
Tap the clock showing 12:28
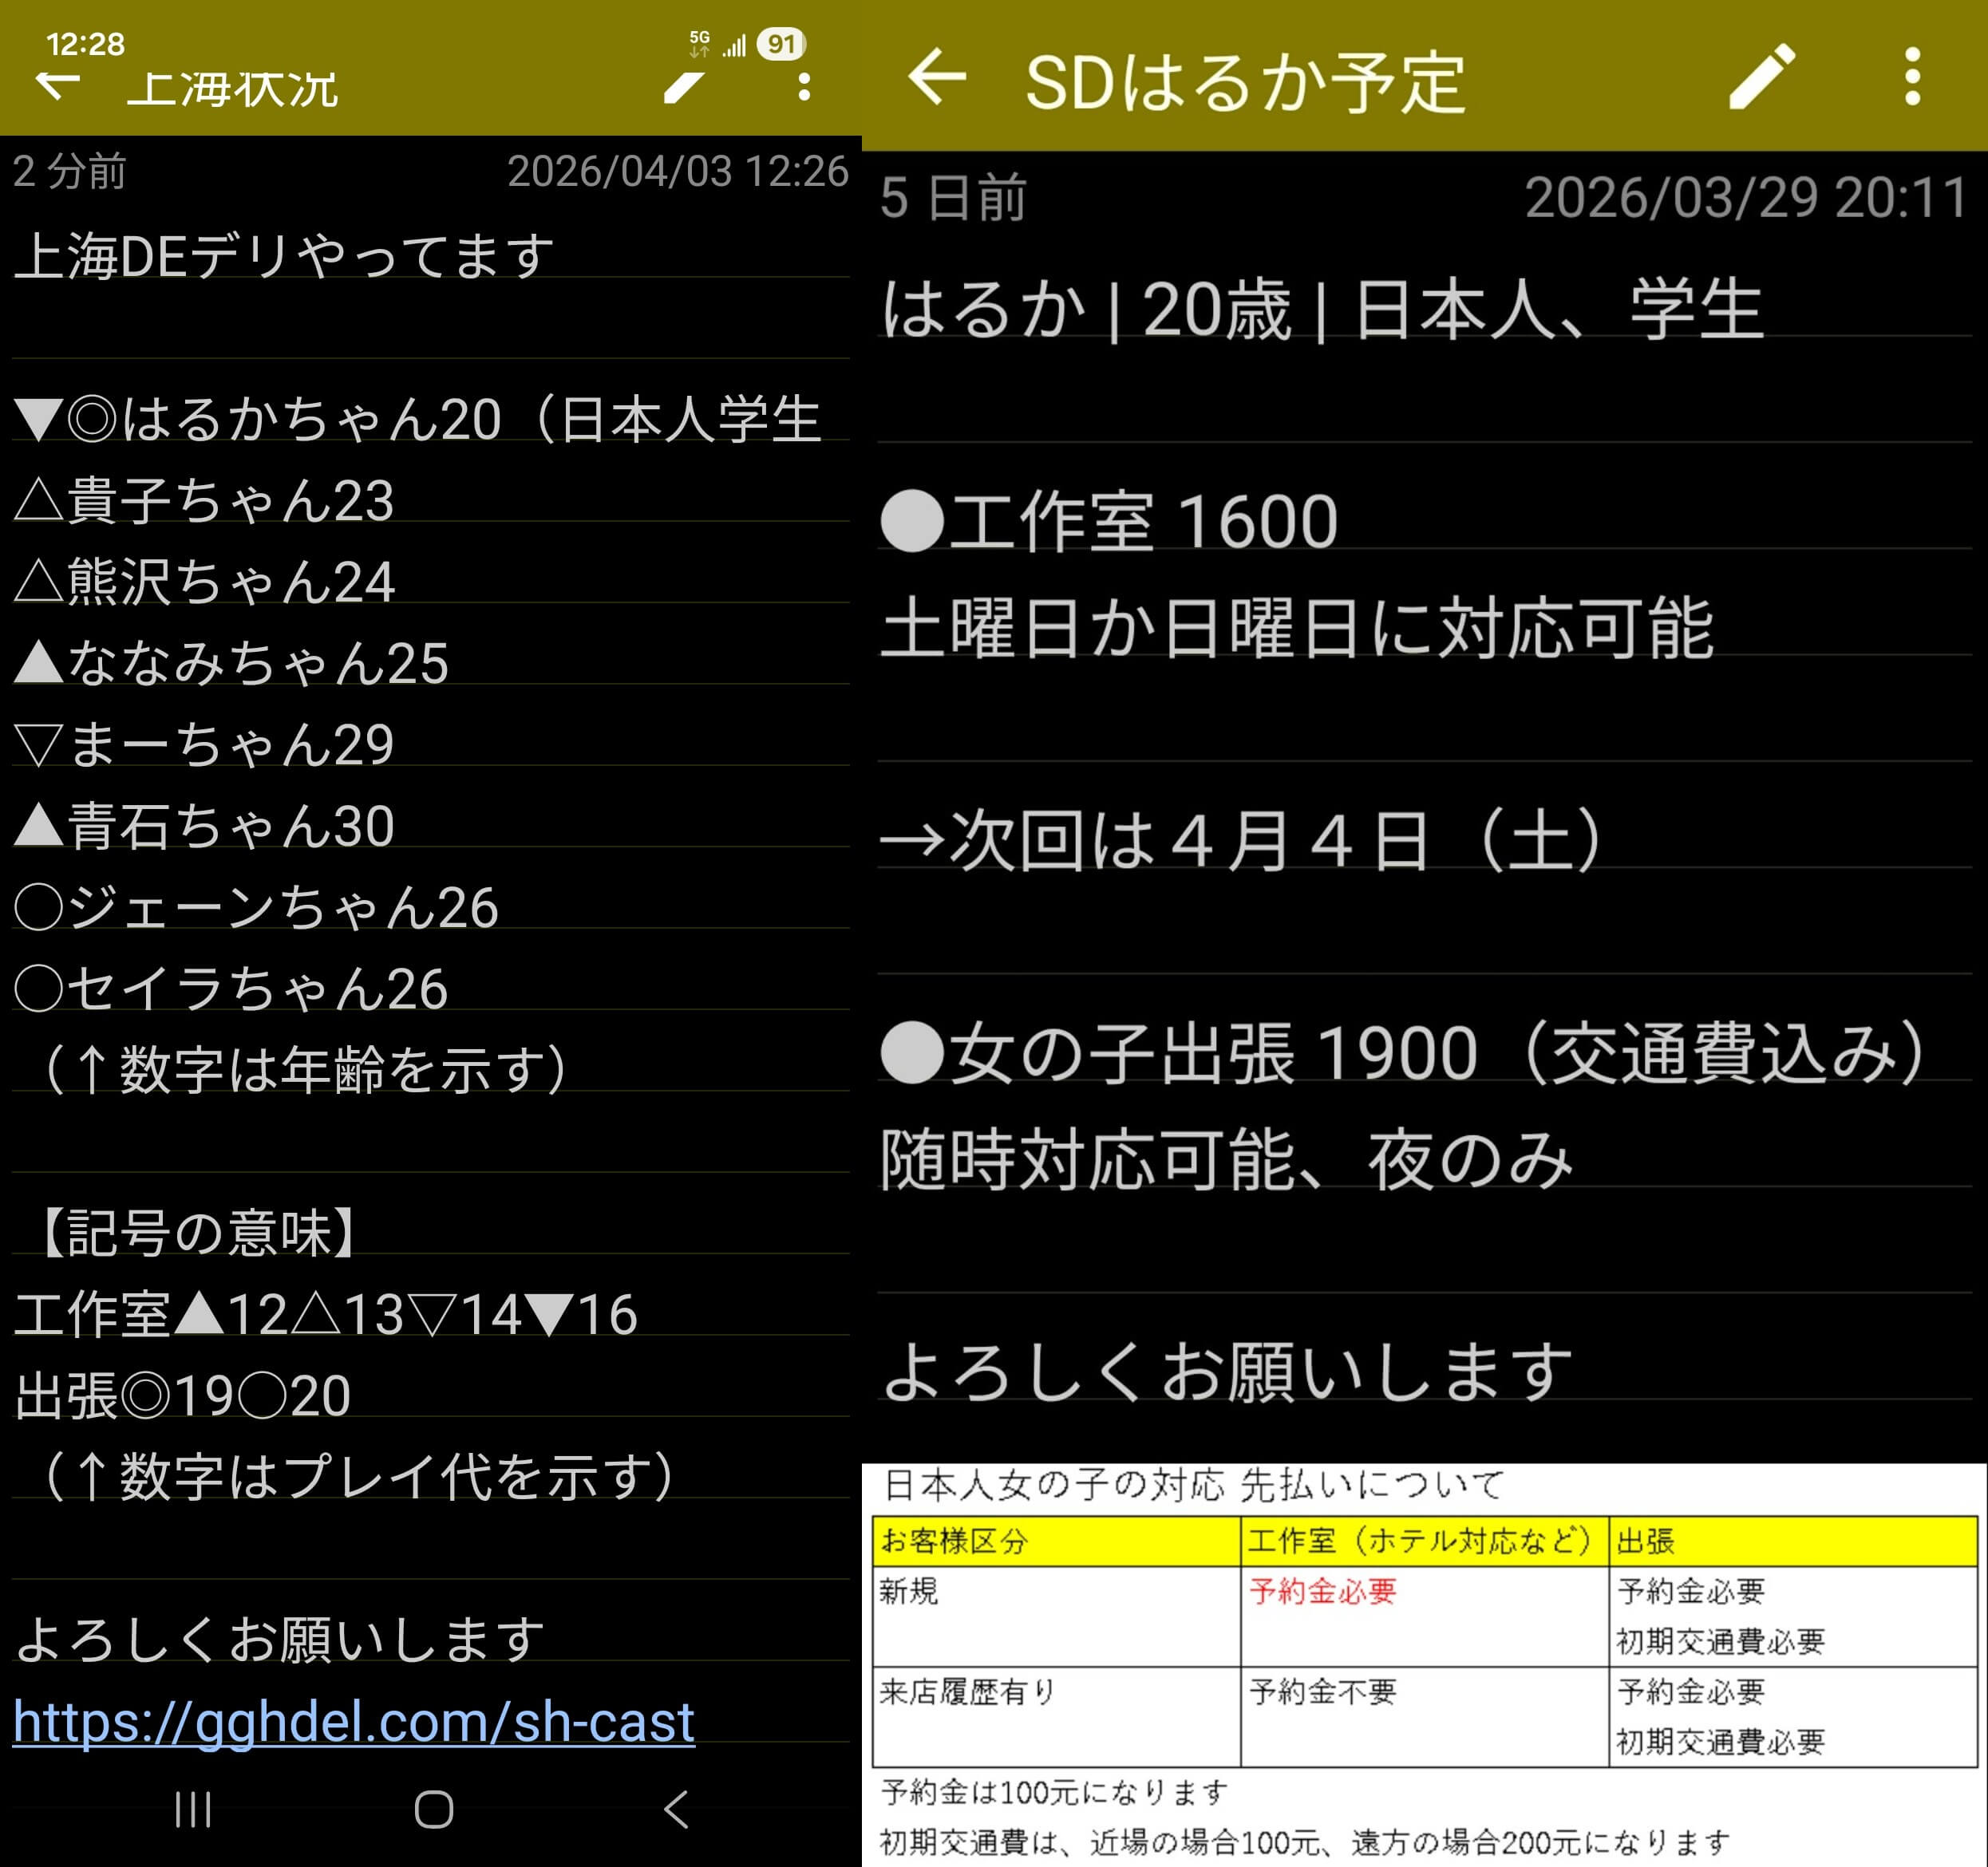(85, 44)
